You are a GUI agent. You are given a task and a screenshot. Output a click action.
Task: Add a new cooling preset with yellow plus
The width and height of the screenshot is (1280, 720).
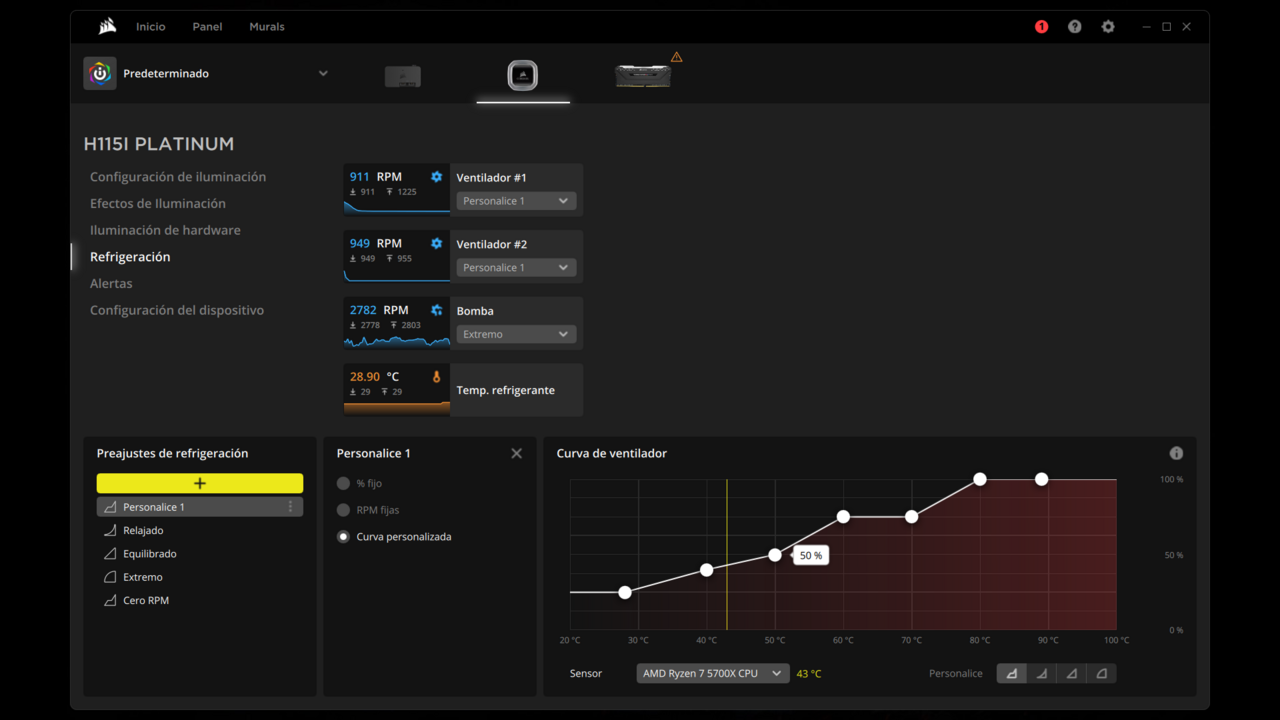tap(200, 483)
